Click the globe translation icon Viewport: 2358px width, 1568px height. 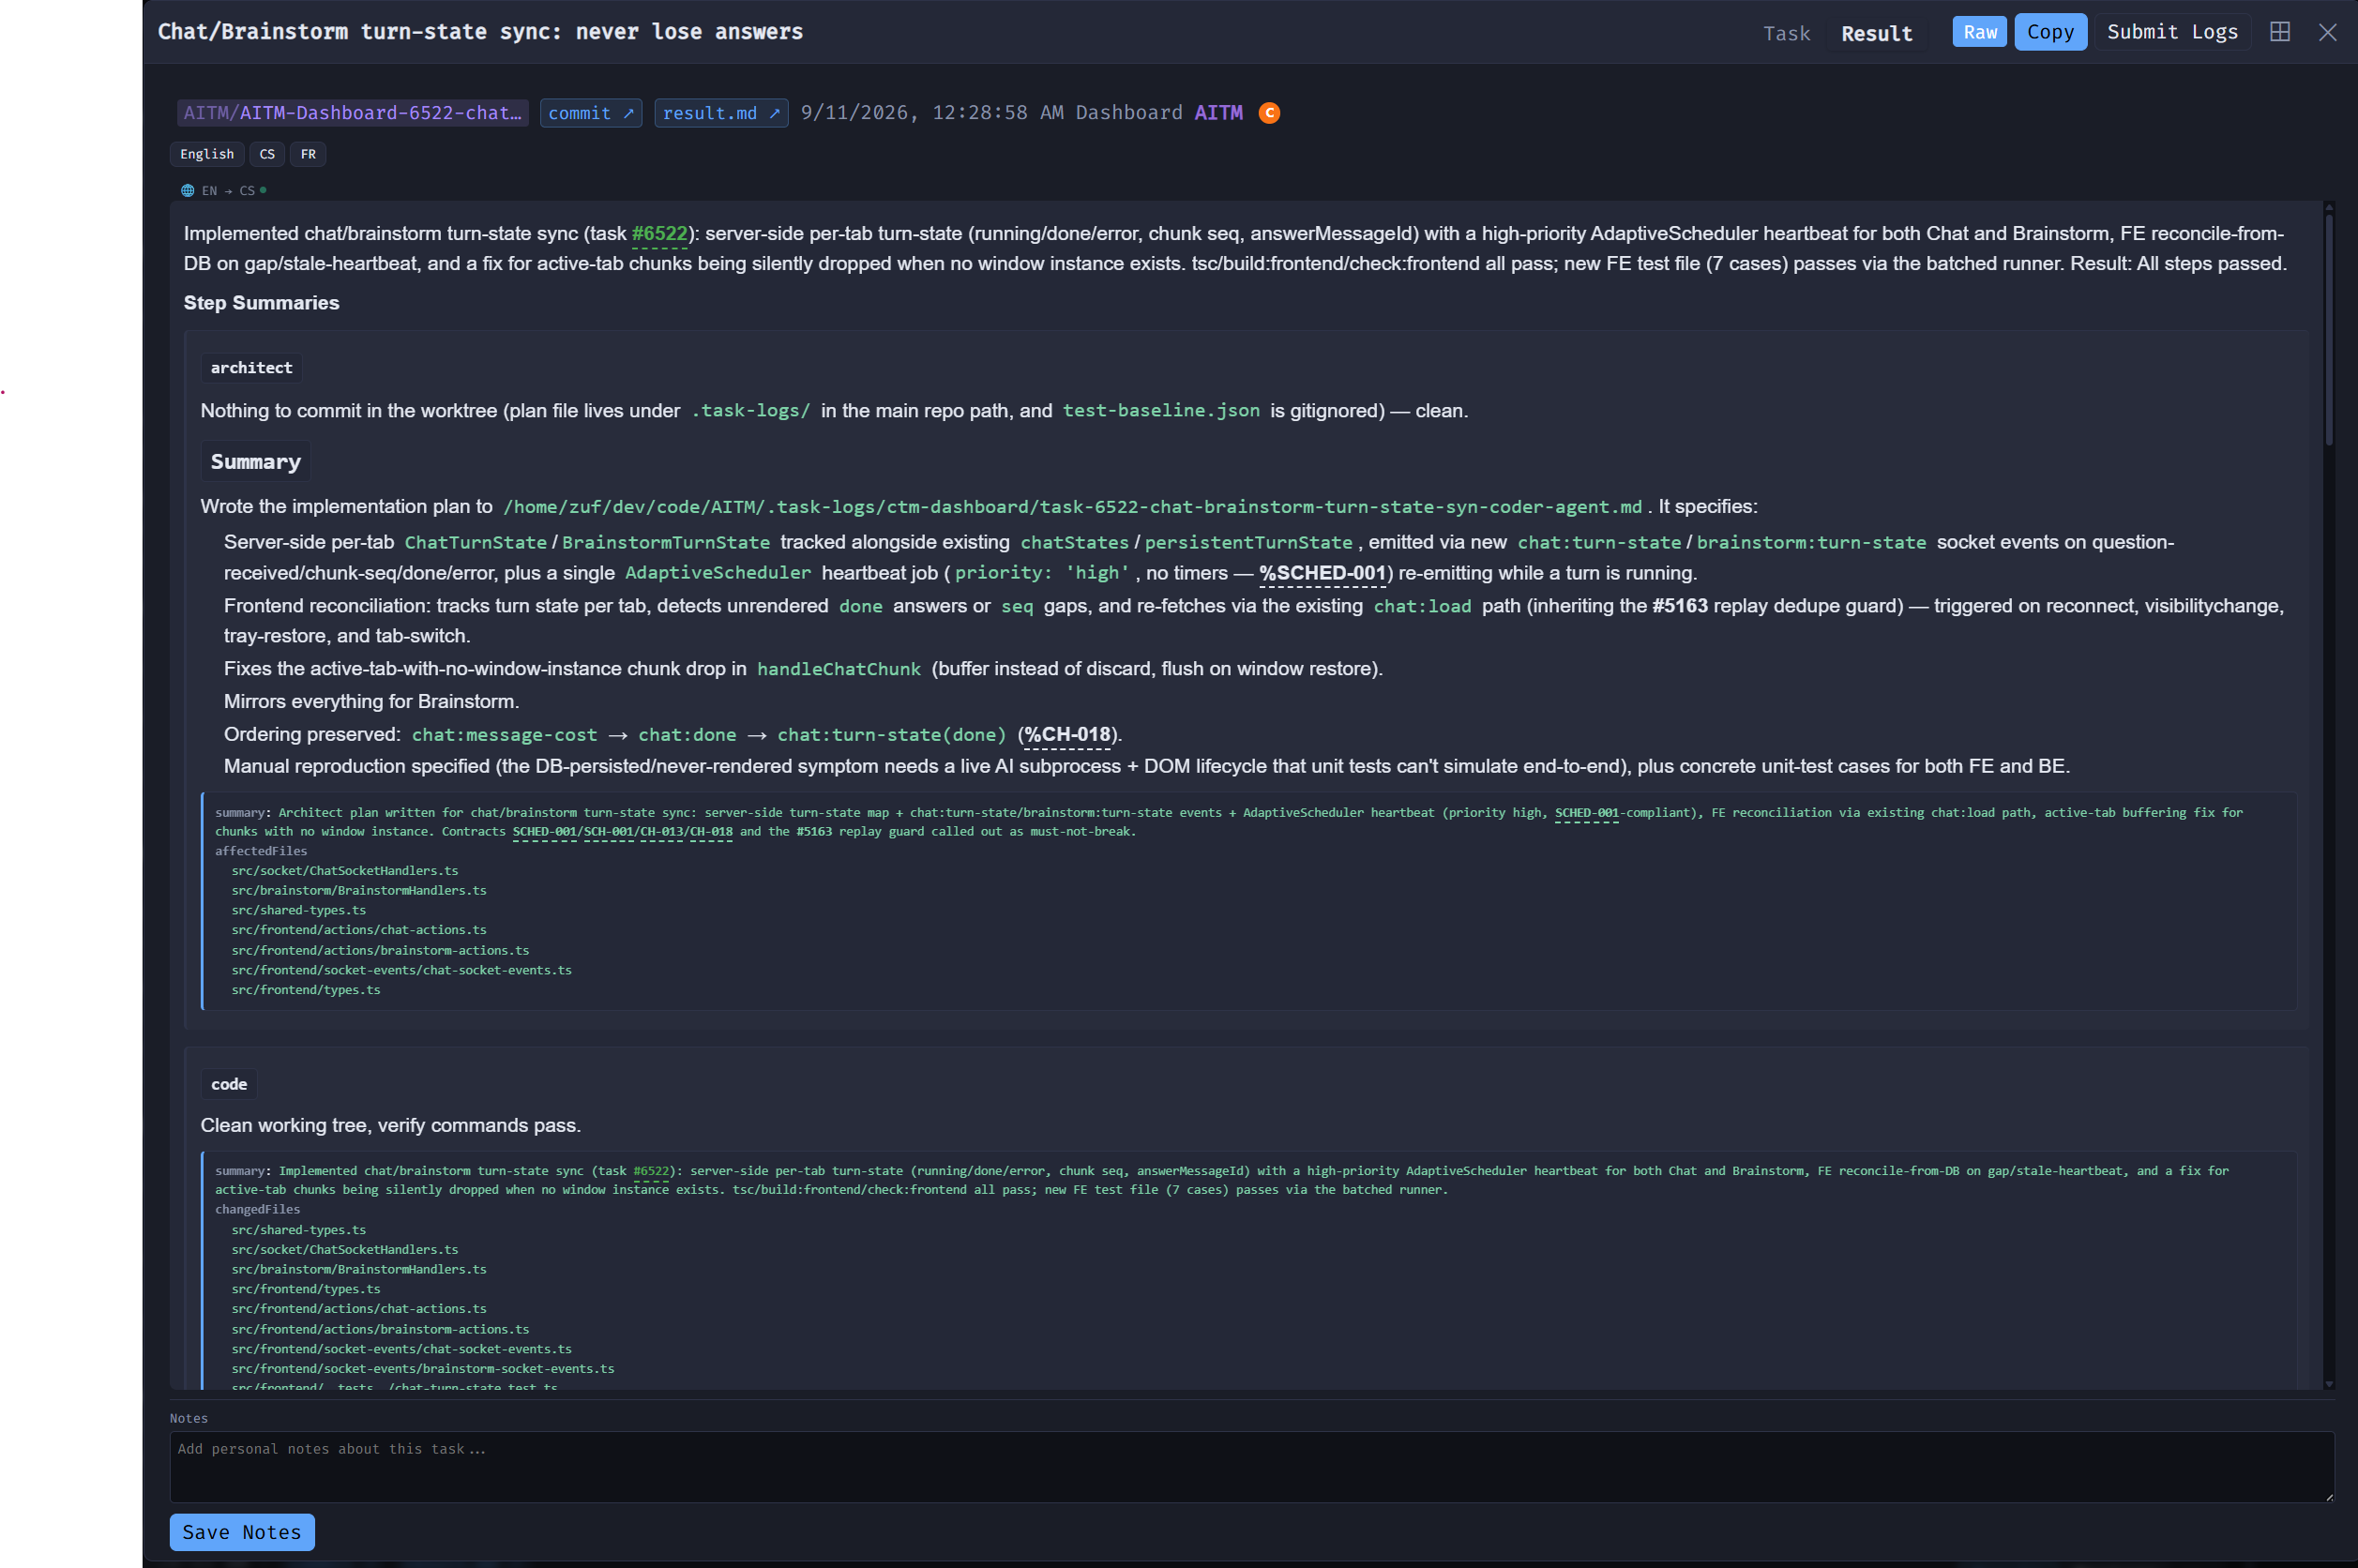[x=187, y=190]
